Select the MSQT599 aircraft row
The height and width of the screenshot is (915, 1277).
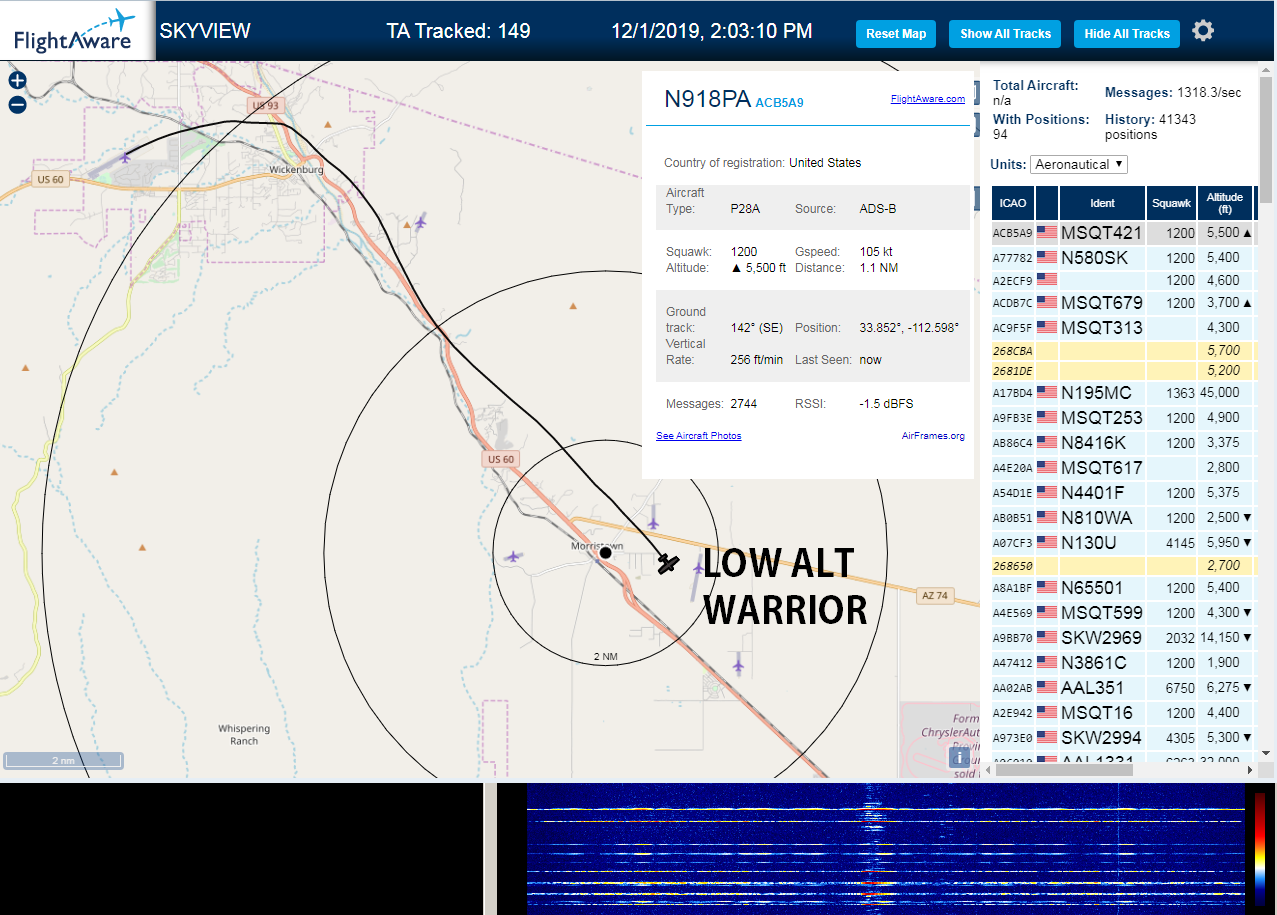1123,613
